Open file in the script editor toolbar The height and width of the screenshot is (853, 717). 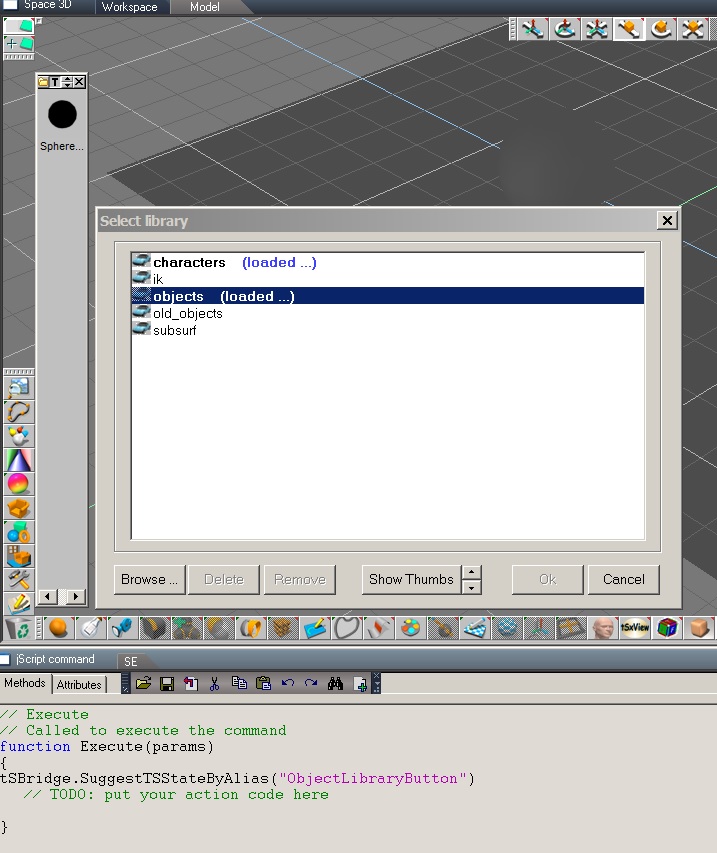tap(144, 683)
